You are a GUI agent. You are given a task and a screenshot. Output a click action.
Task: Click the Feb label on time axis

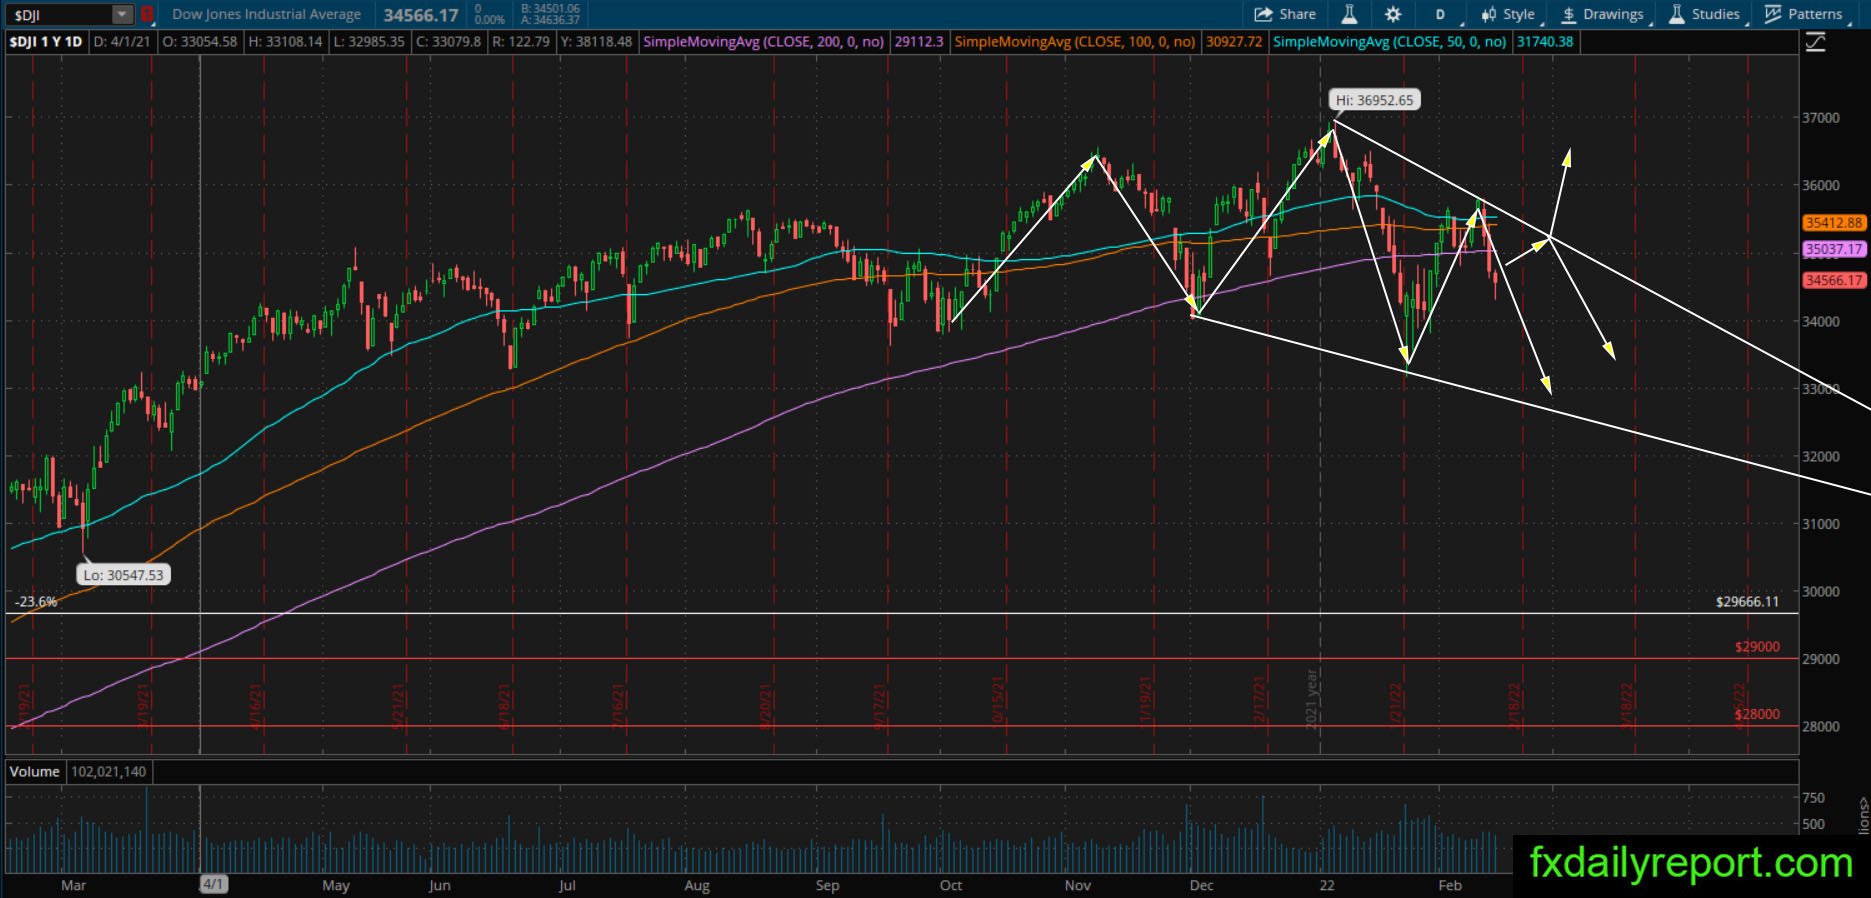pyautogui.click(x=1449, y=885)
